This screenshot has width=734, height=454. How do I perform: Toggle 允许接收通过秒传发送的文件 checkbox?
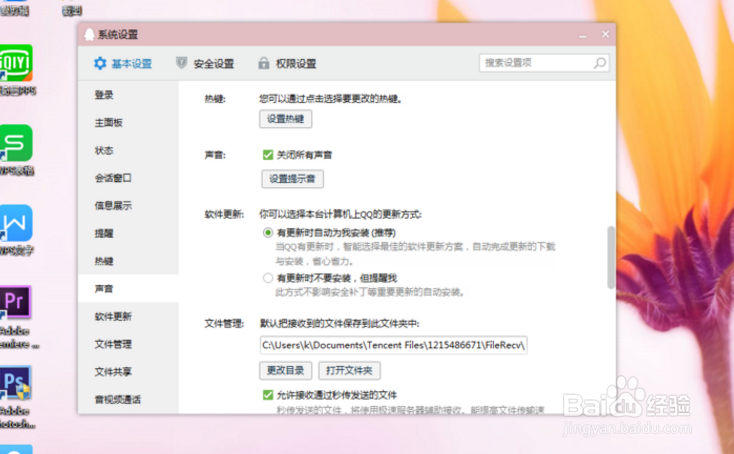pyautogui.click(x=268, y=395)
